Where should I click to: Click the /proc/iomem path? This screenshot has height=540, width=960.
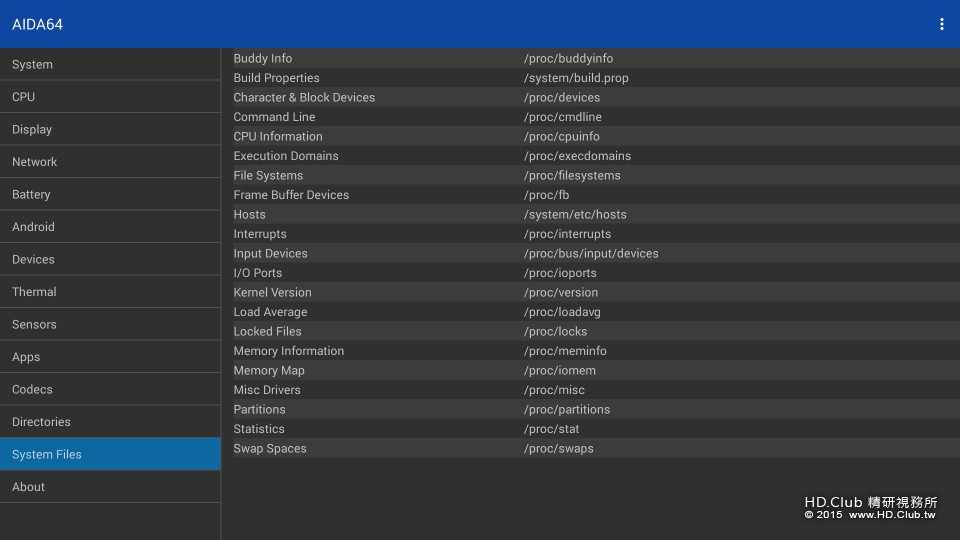(x=560, y=370)
